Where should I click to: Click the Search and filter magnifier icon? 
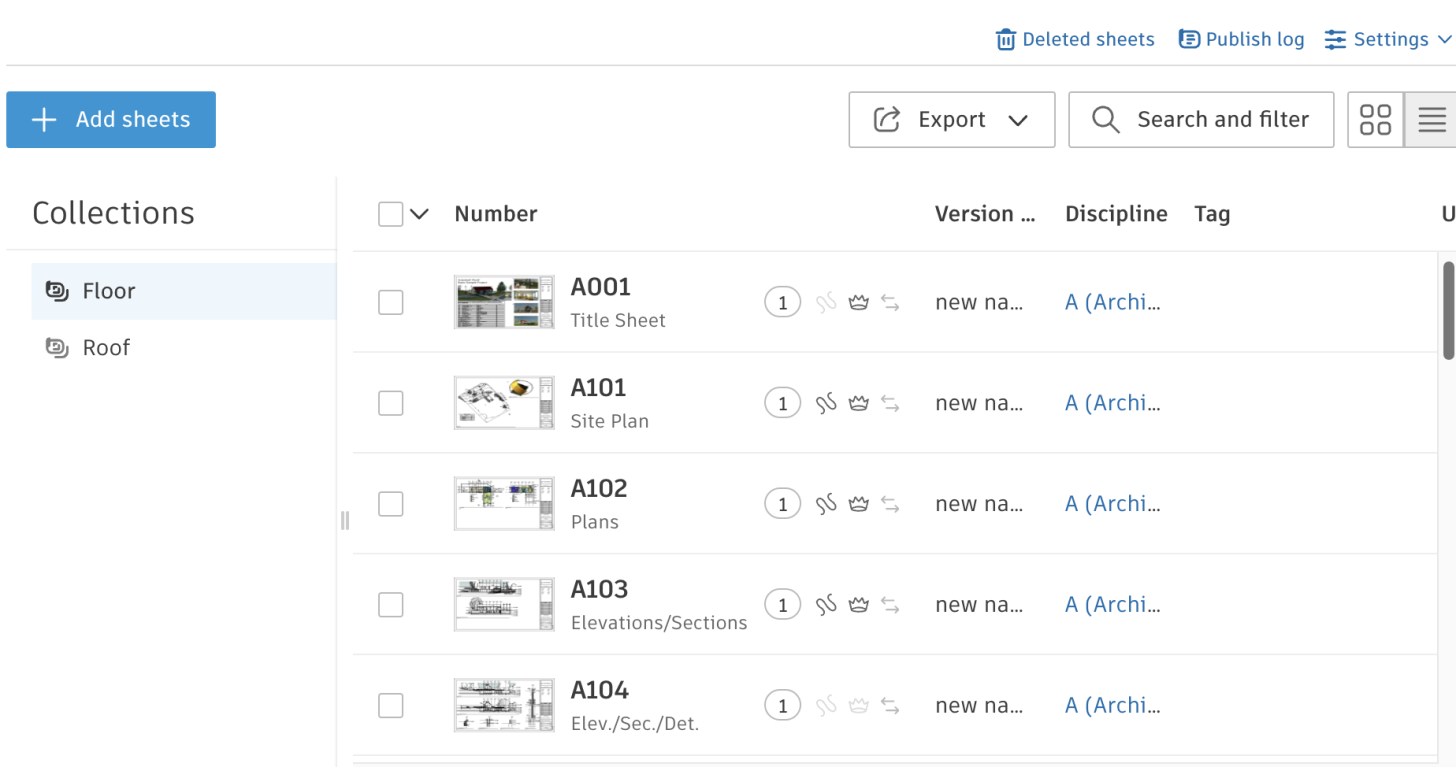pos(1105,119)
